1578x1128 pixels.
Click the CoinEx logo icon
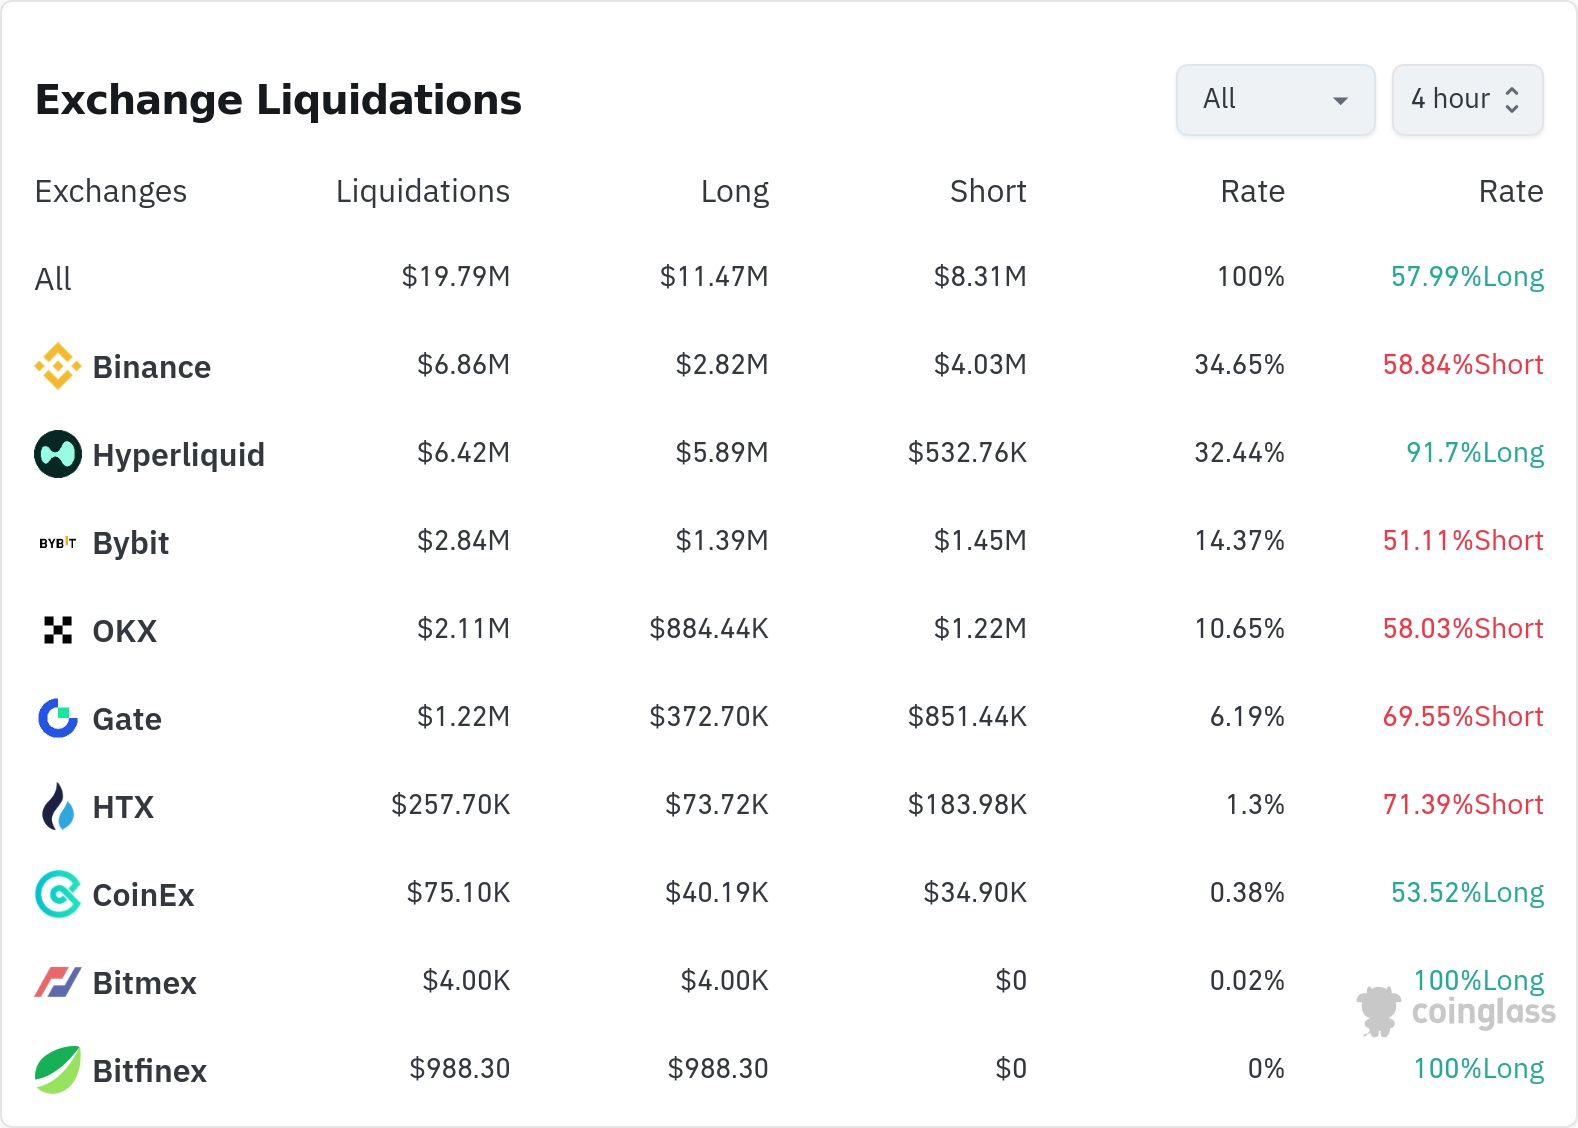coord(58,894)
